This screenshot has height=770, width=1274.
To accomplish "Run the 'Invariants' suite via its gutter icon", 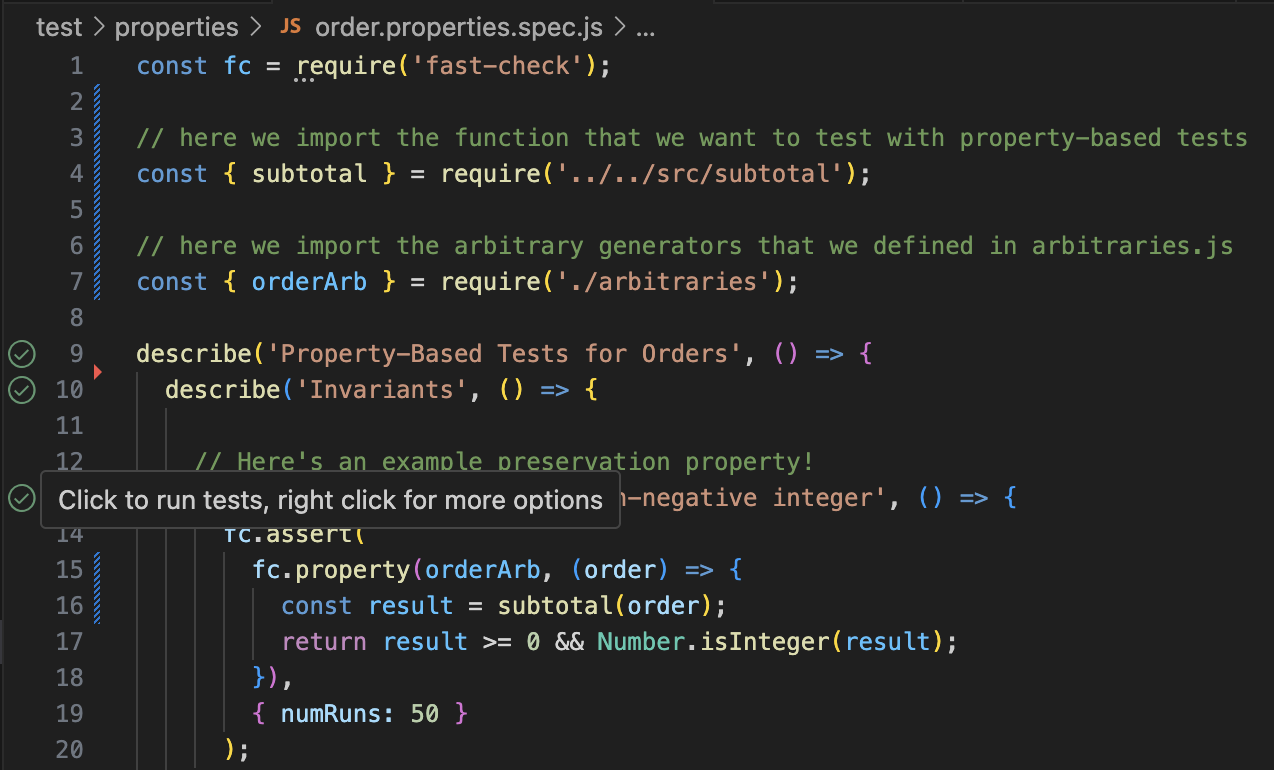I will [21, 390].
